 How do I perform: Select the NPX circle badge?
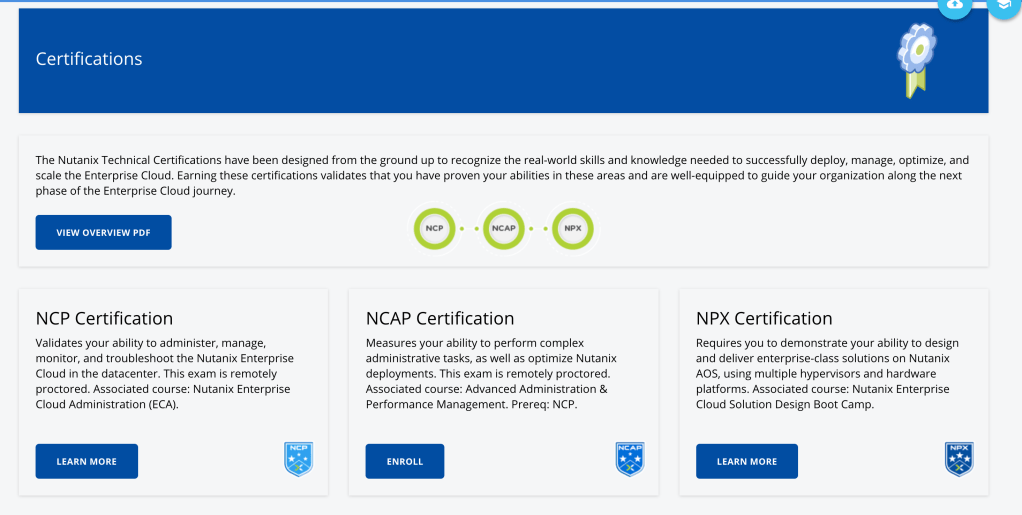click(573, 228)
